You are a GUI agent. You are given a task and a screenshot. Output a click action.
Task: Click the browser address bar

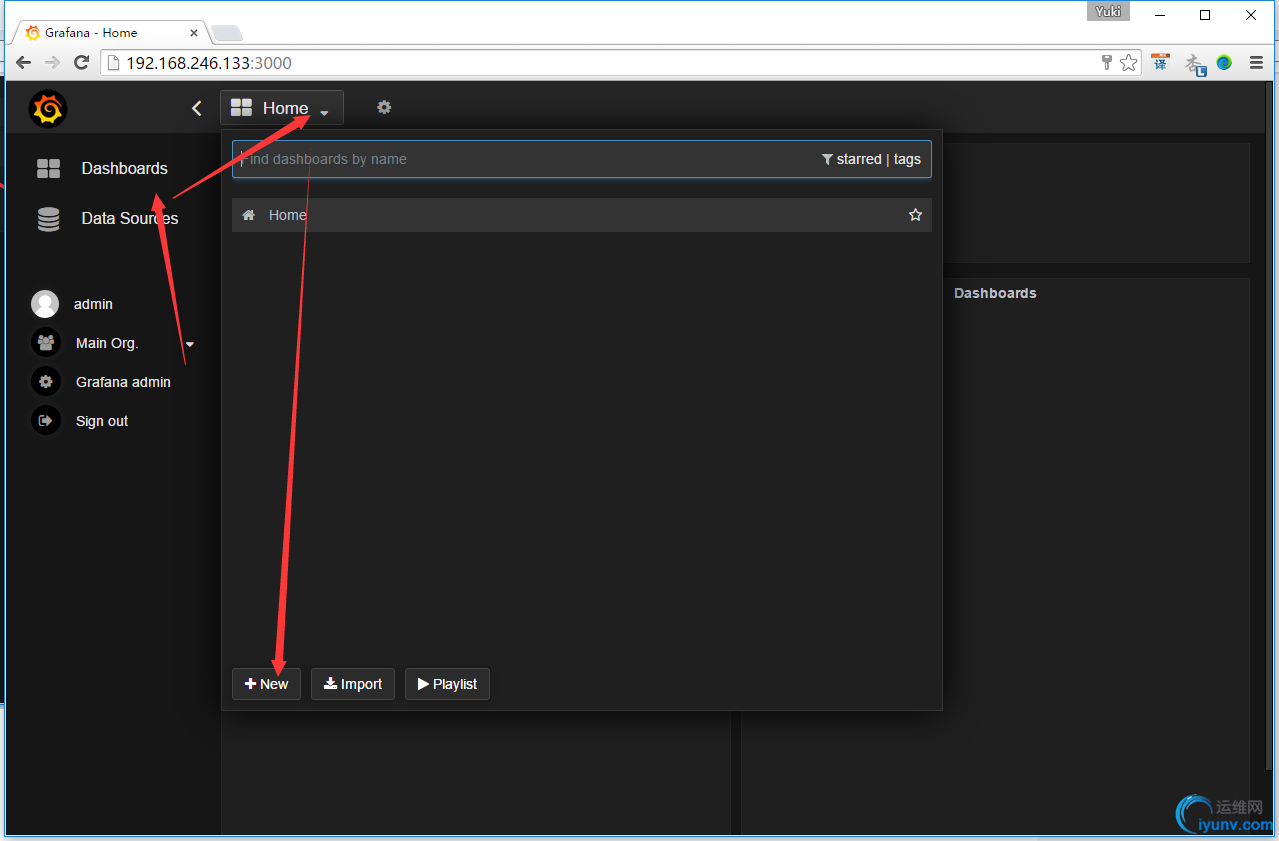pos(600,63)
